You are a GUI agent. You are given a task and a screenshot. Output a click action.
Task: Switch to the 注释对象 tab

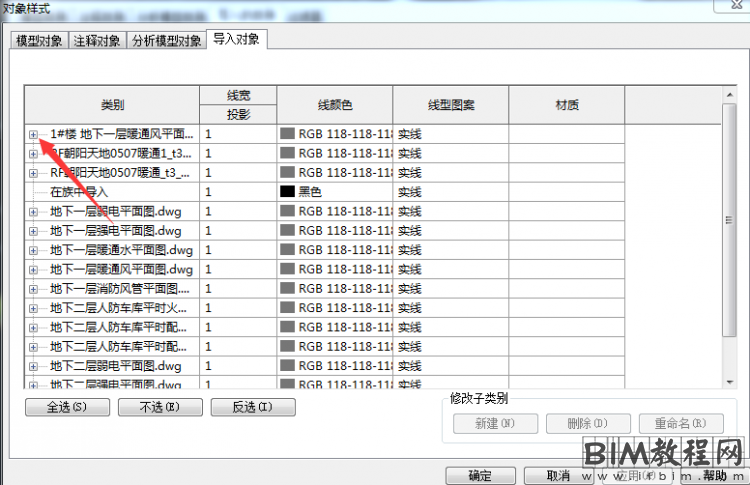(x=97, y=41)
